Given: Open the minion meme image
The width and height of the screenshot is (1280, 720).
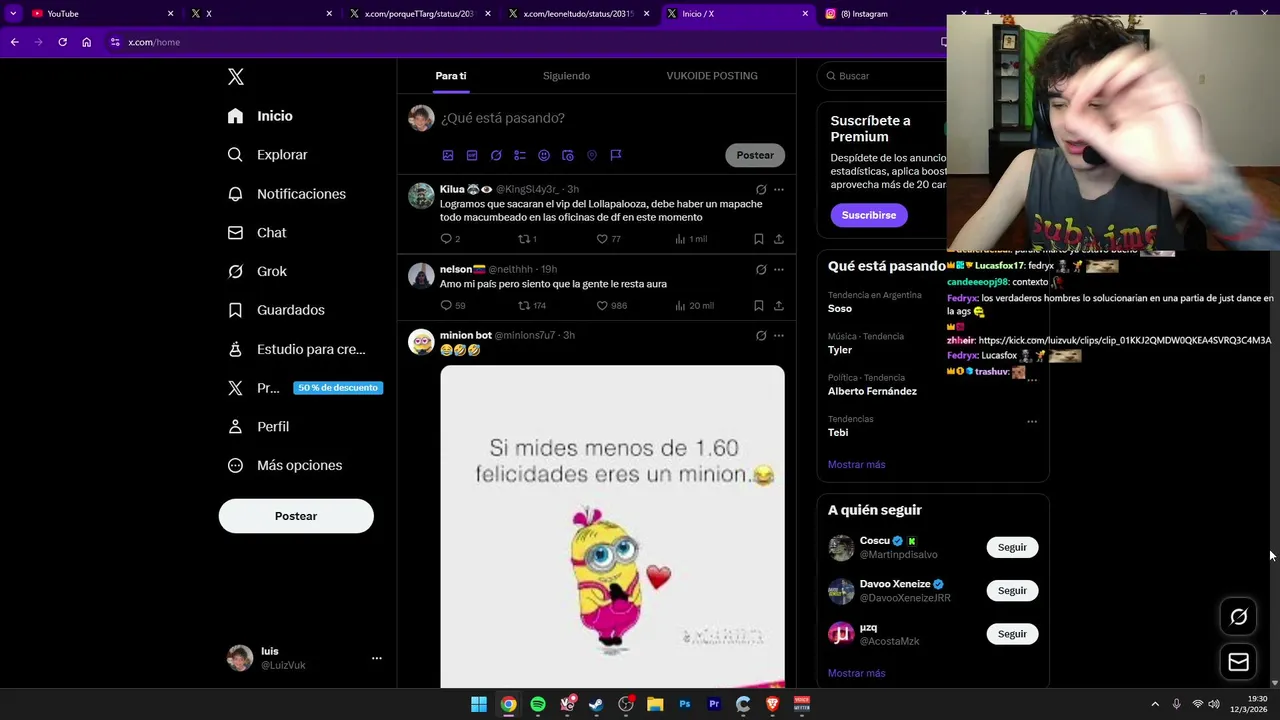Looking at the screenshot, I should coord(612,526).
